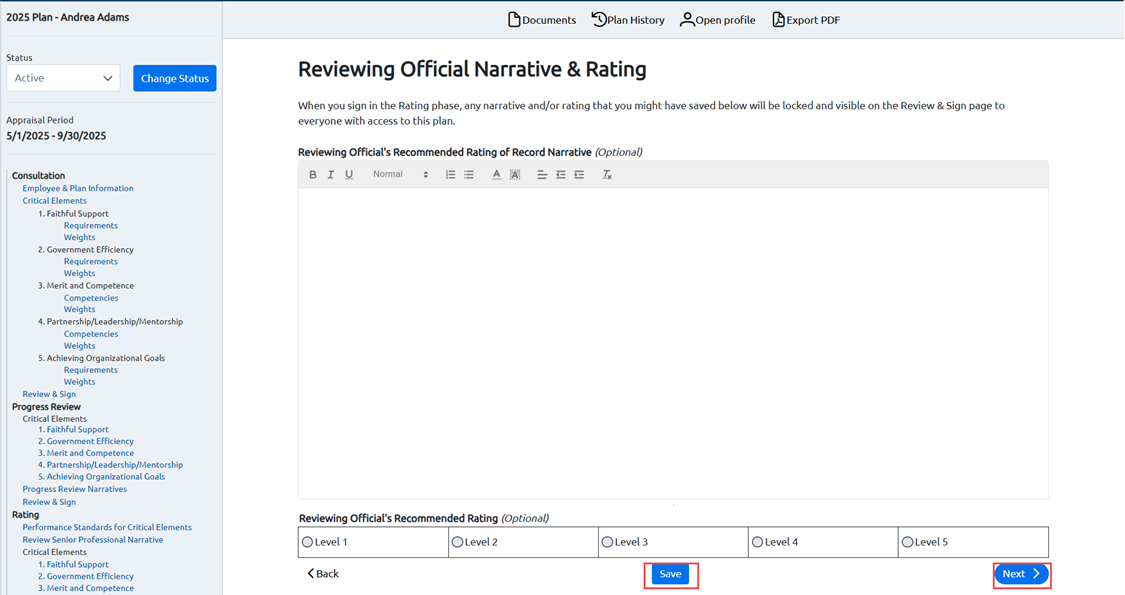The height and width of the screenshot is (595, 1125).
Task: Select the Level 3 rating
Action: (607, 542)
